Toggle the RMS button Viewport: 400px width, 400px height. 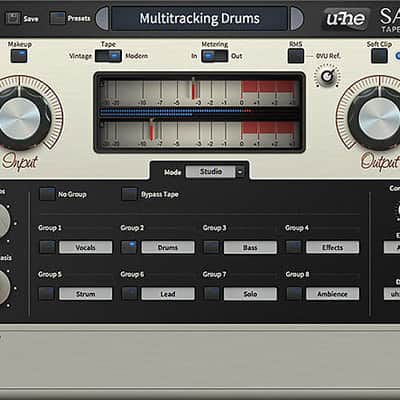pos(296,56)
